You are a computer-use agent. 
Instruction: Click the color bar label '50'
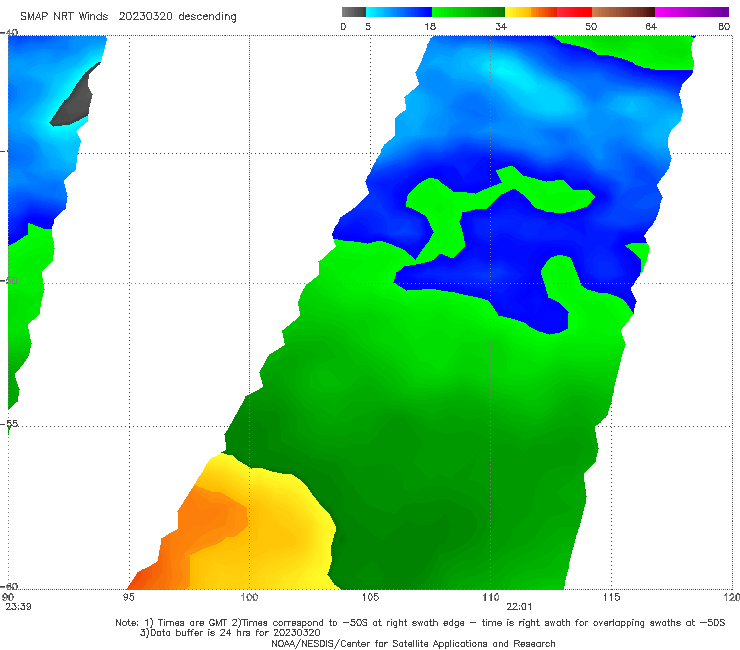tap(591, 26)
